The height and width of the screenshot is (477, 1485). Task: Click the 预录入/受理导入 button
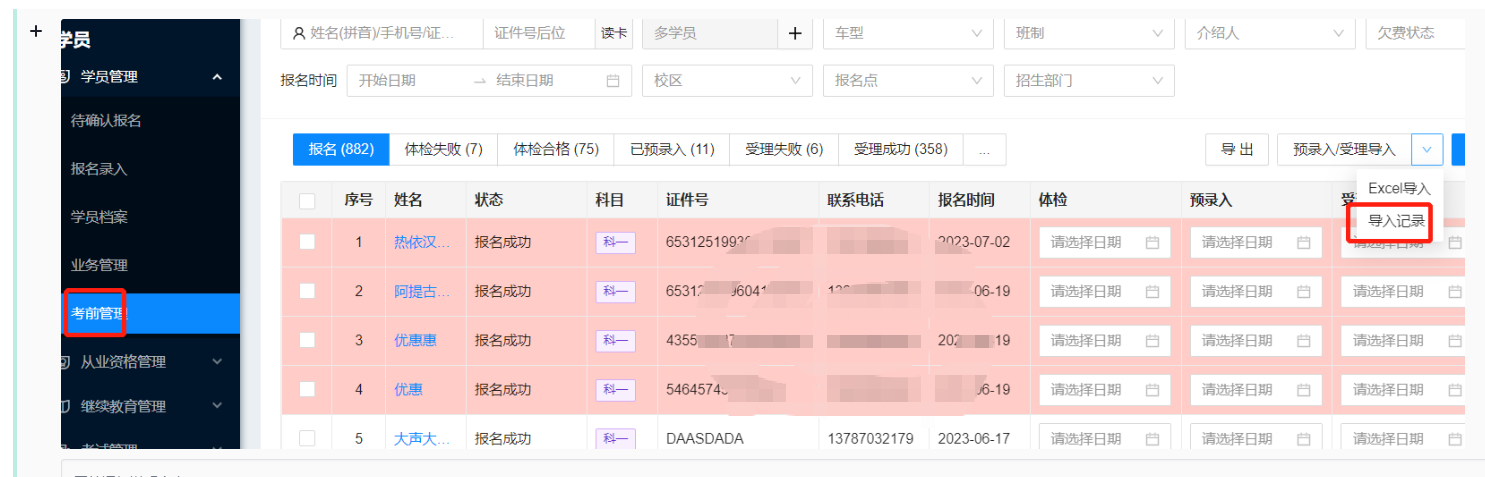coord(1344,150)
